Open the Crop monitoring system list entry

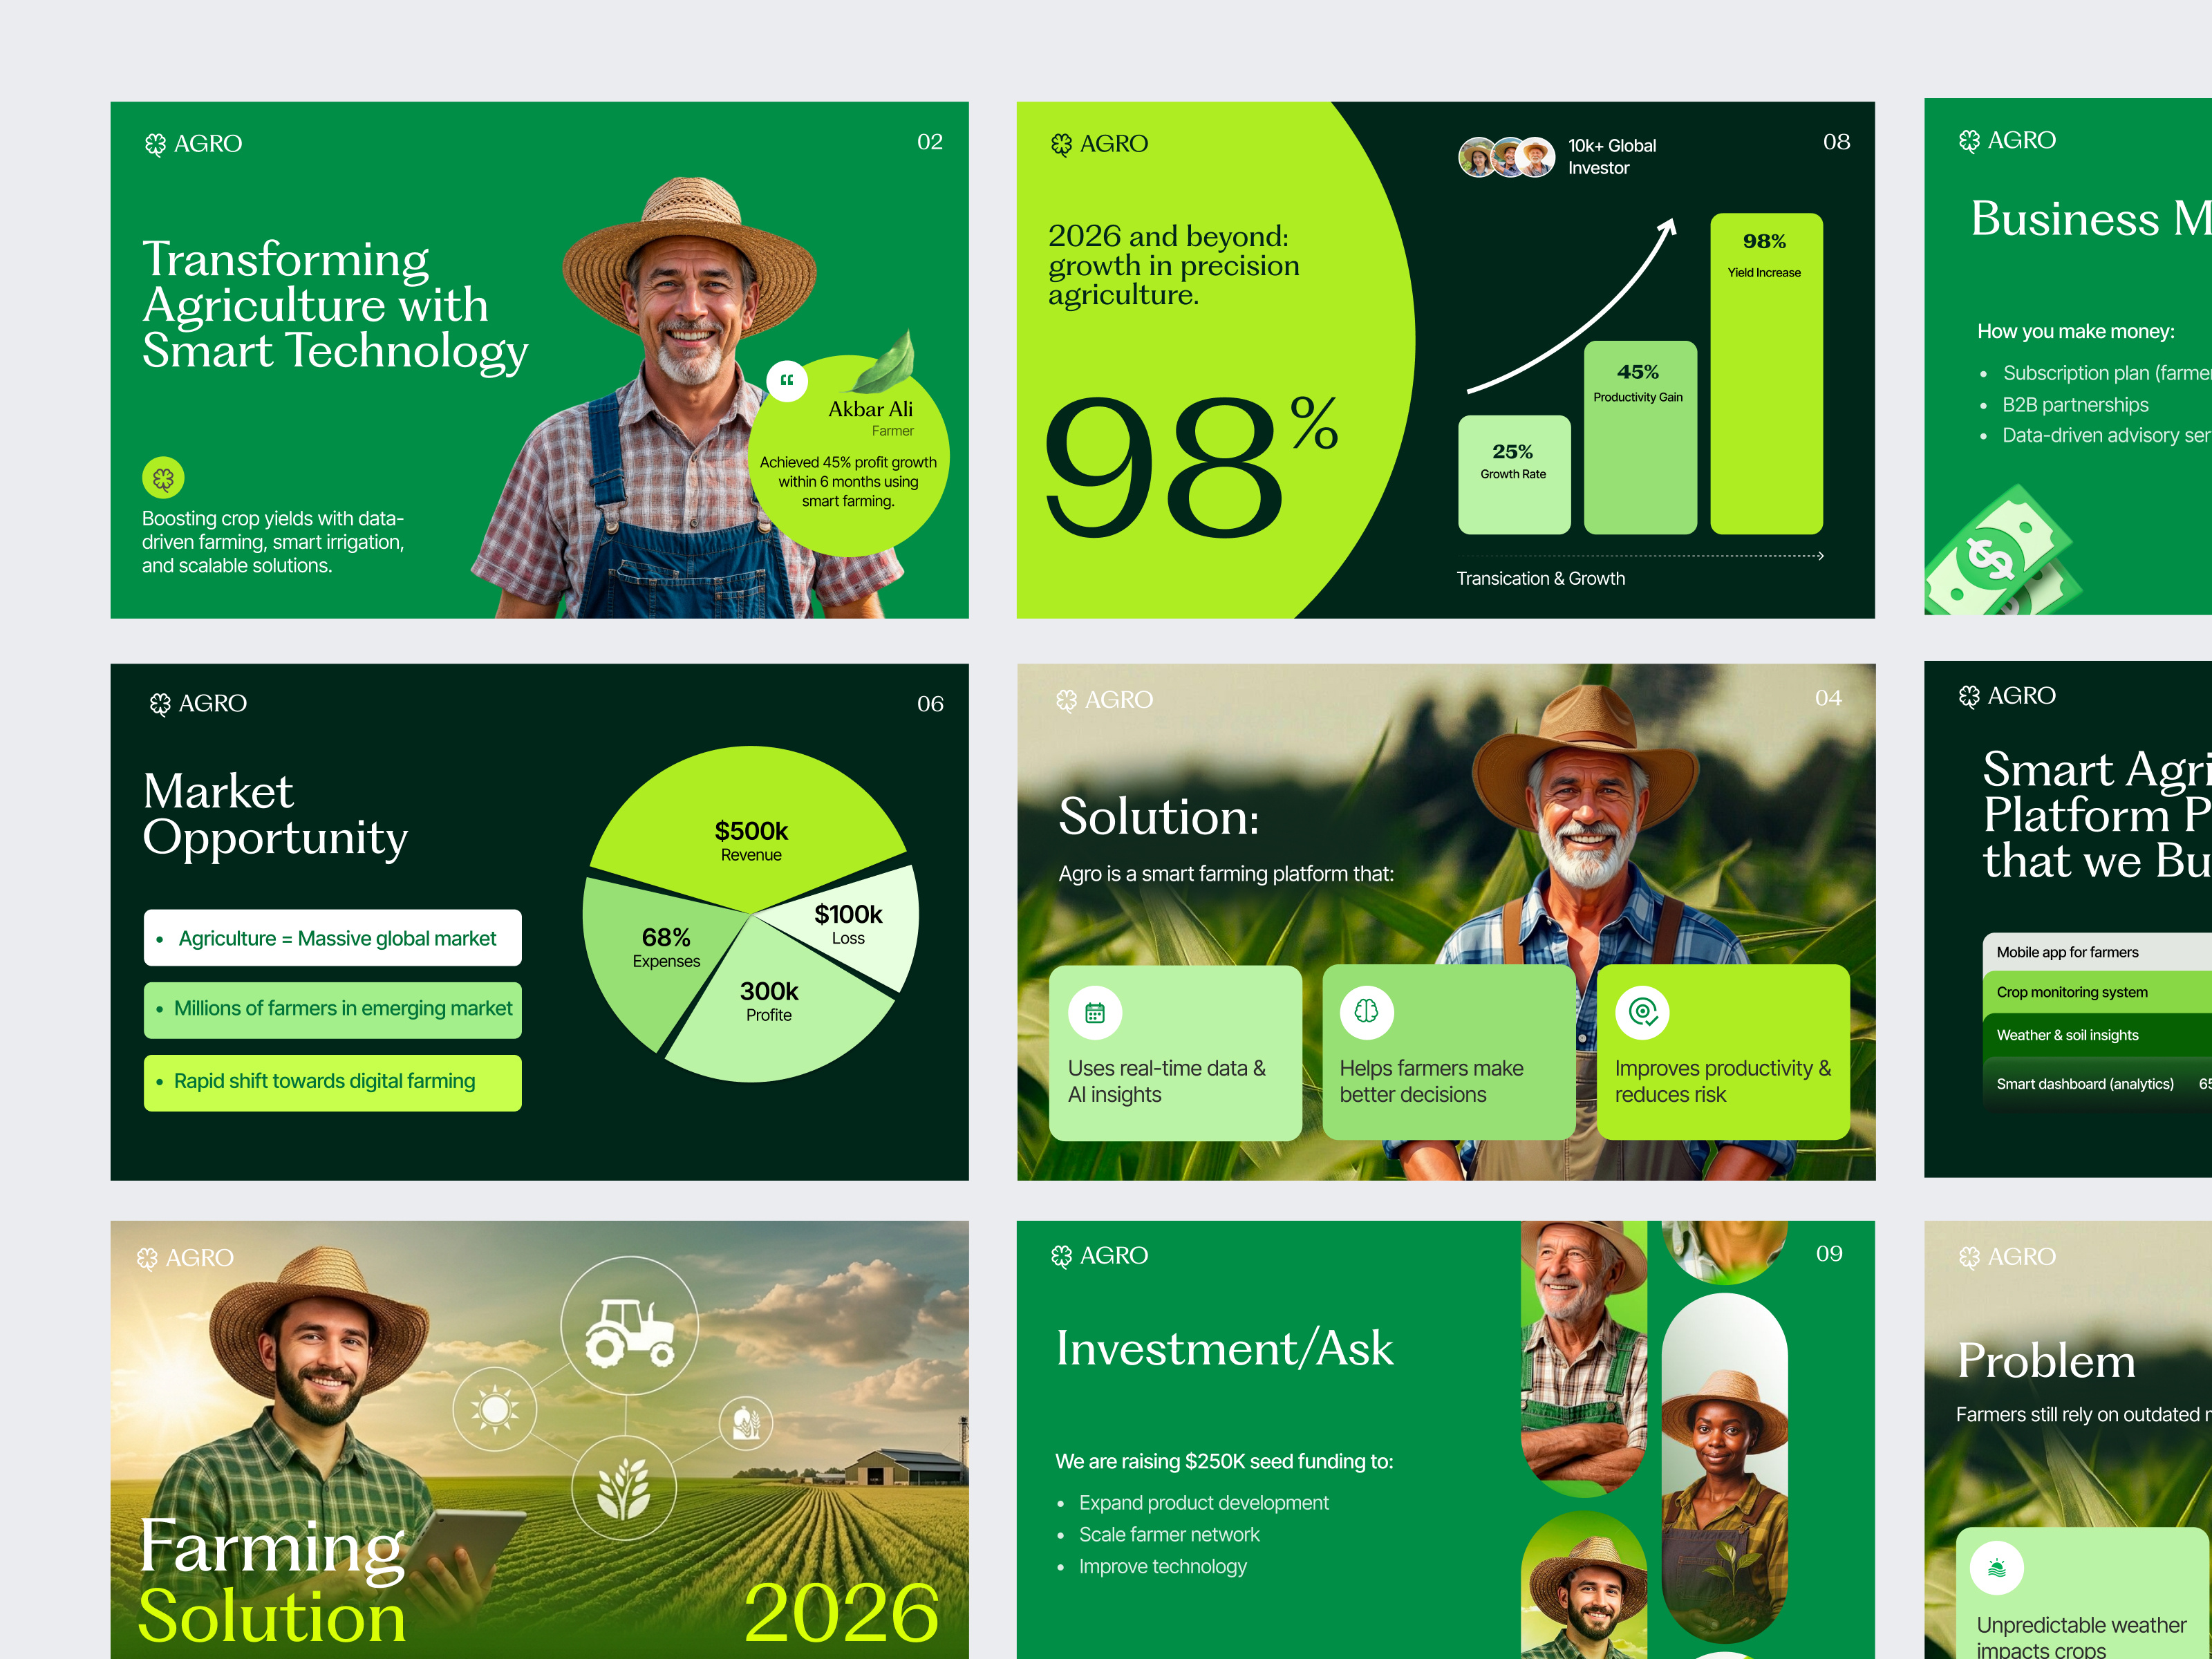(2072, 992)
